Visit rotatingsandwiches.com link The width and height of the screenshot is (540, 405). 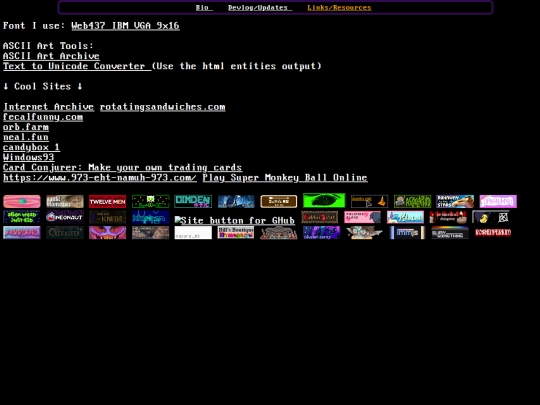(163, 107)
